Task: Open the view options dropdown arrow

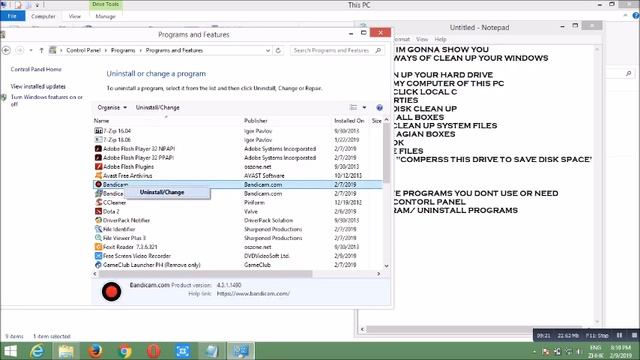Action: point(364,107)
